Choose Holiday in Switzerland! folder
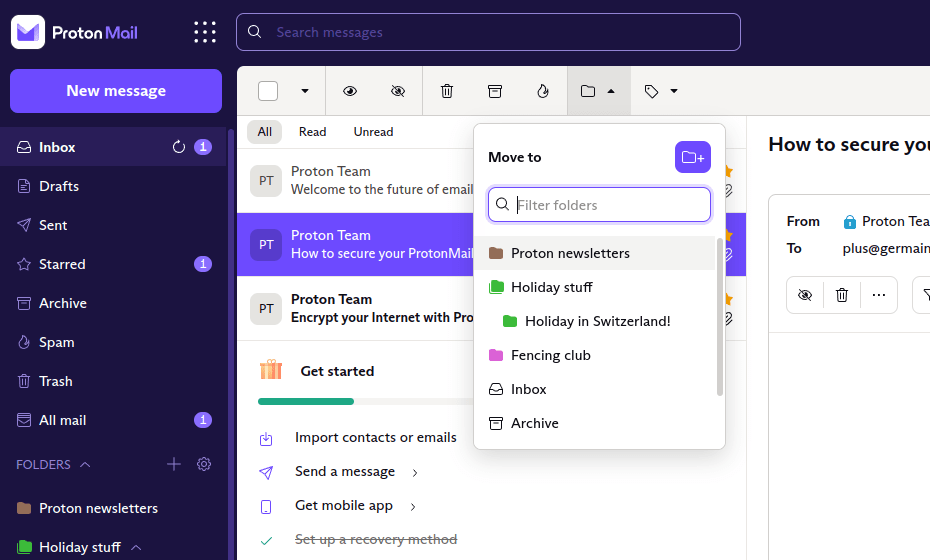The image size is (930, 560). pyautogui.click(x=595, y=321)
